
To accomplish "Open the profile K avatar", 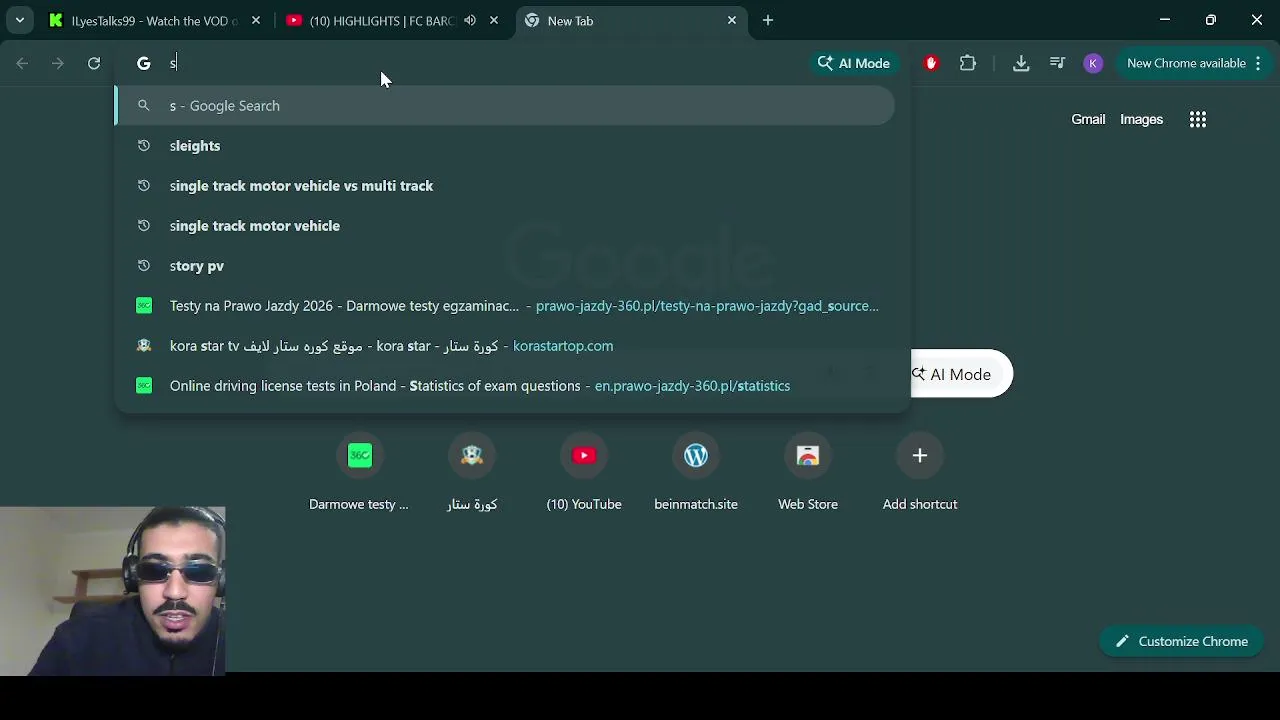I will pyautogui.click(x=1093, y=63).
